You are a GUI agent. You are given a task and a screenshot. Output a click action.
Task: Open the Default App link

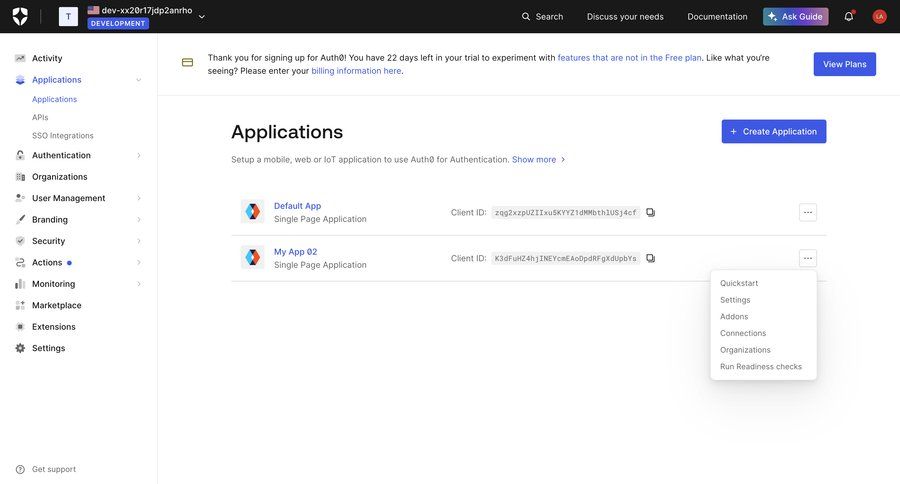point(297,206)
